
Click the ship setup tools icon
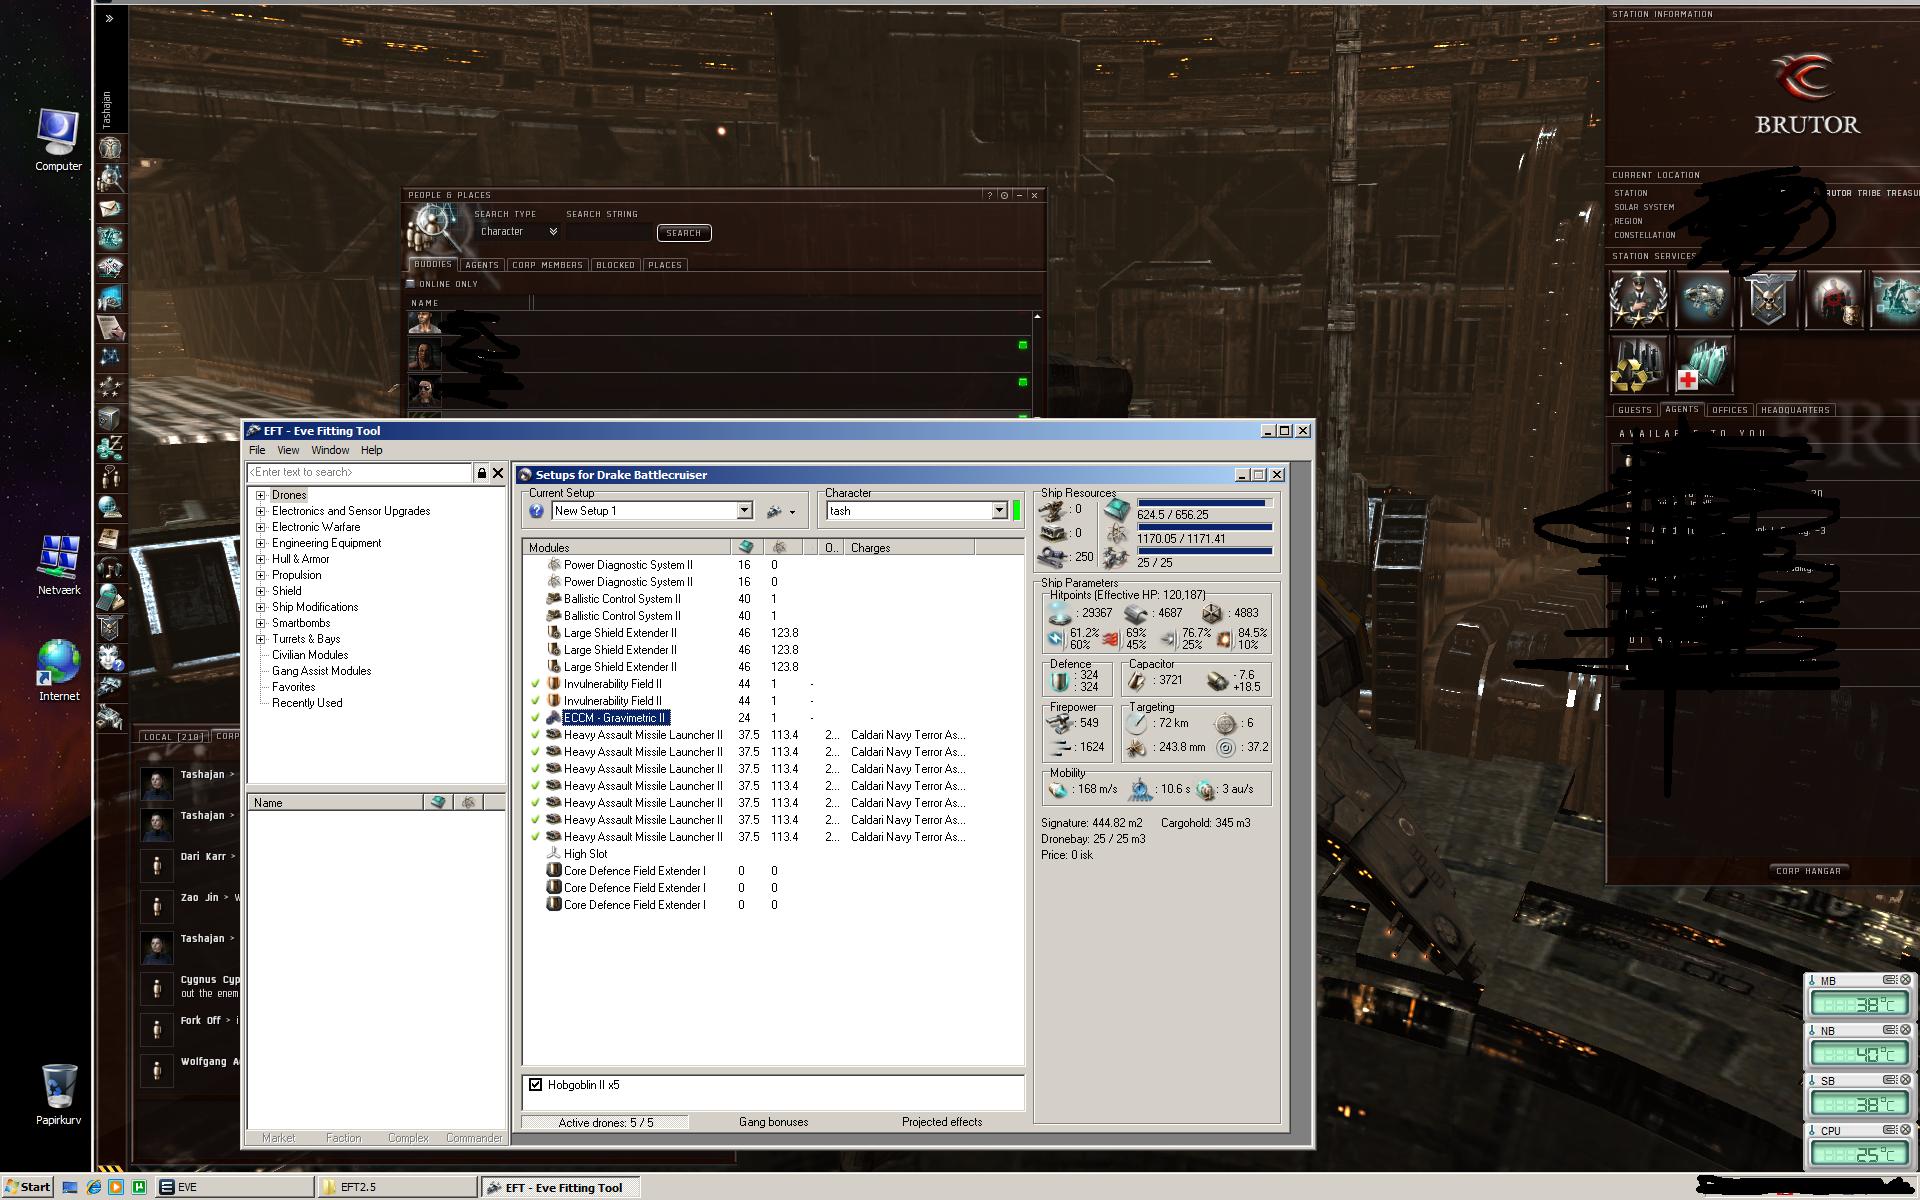(775, 511)
